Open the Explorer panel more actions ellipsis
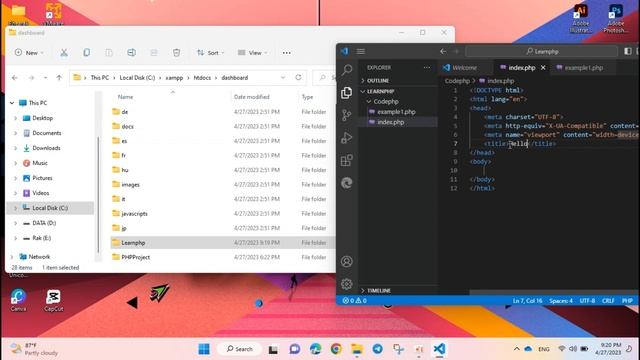Image resolution: width=640 pixels, height=360 pixels. [427, 68]
